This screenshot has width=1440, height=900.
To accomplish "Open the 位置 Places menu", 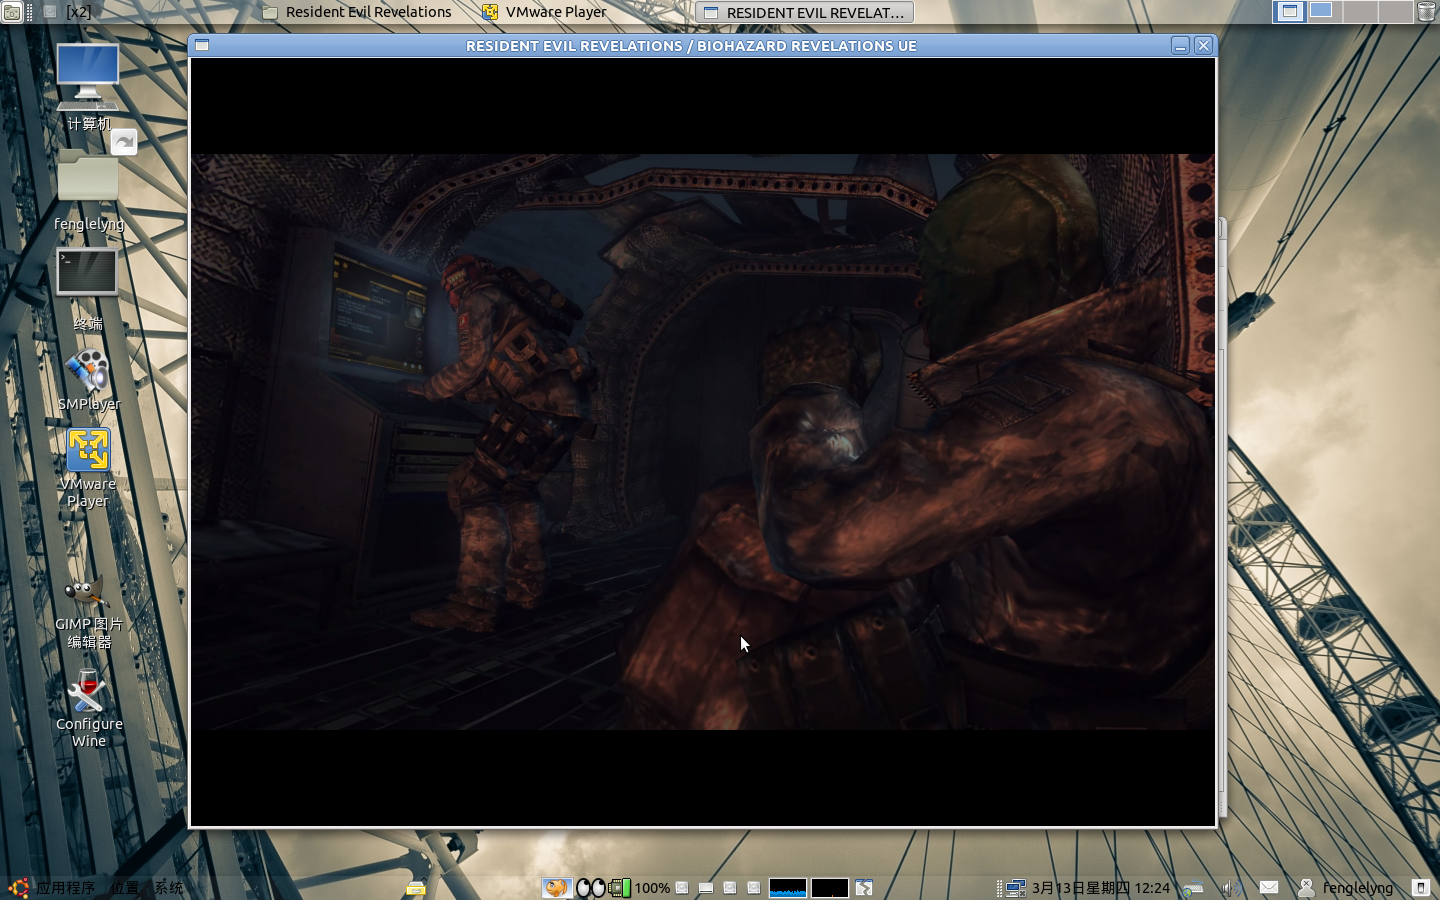I will [x=125, y=888].
